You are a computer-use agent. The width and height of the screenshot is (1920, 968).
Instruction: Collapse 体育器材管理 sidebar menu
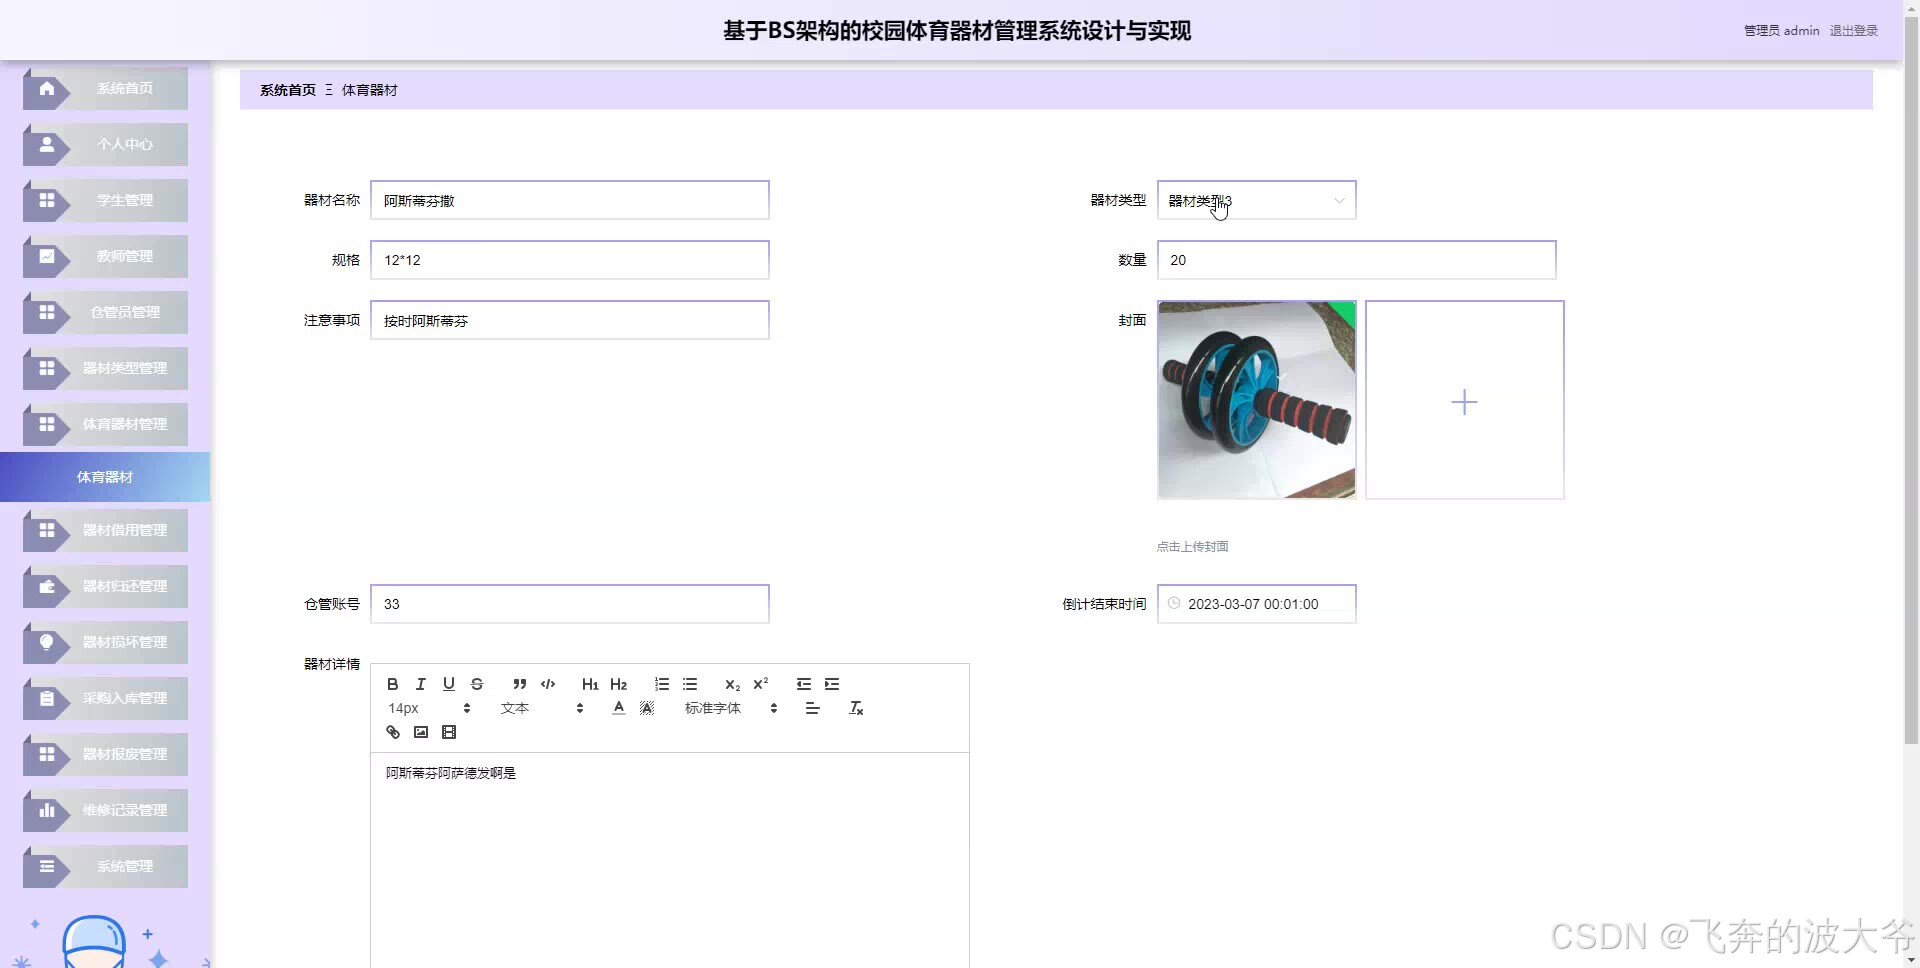coord(105,424)
